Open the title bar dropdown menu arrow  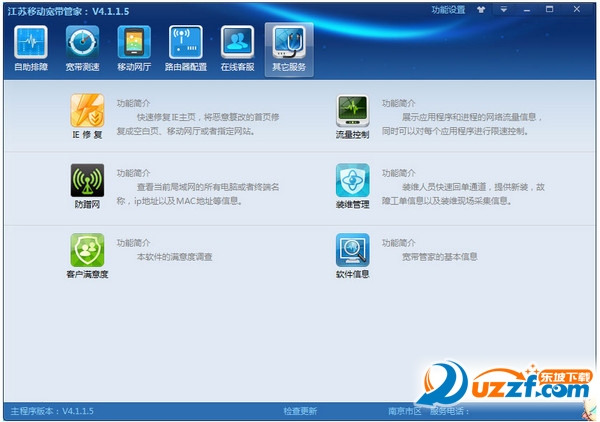[504, 10]
